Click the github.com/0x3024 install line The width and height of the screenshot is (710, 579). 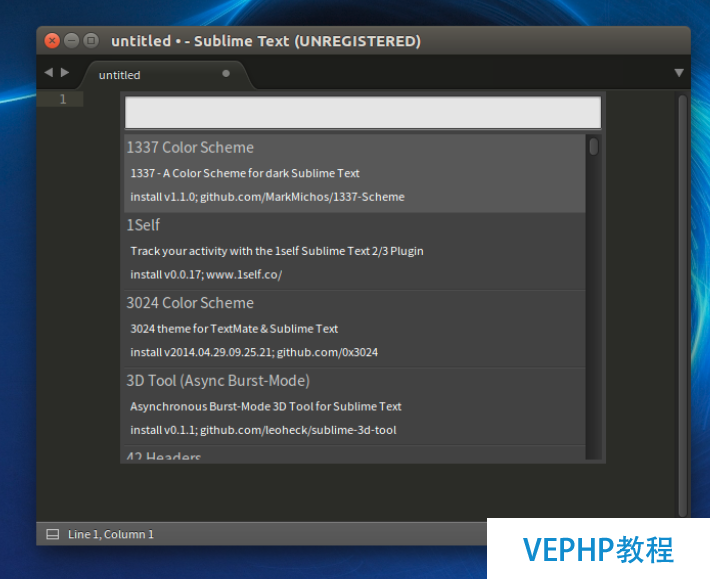(254, 353)
